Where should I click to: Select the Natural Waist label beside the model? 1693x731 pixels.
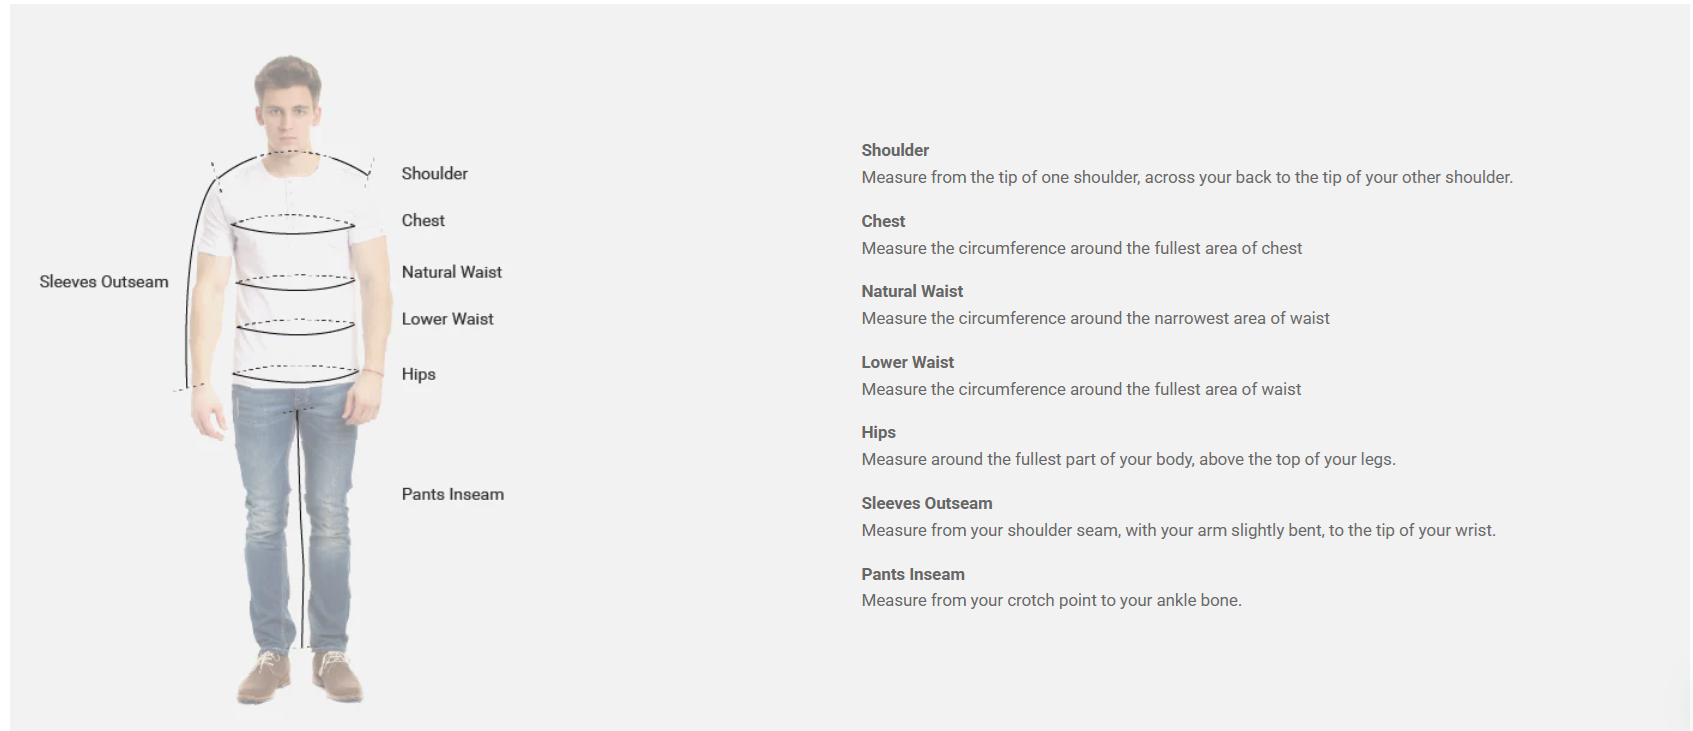[x=451, y=272]
